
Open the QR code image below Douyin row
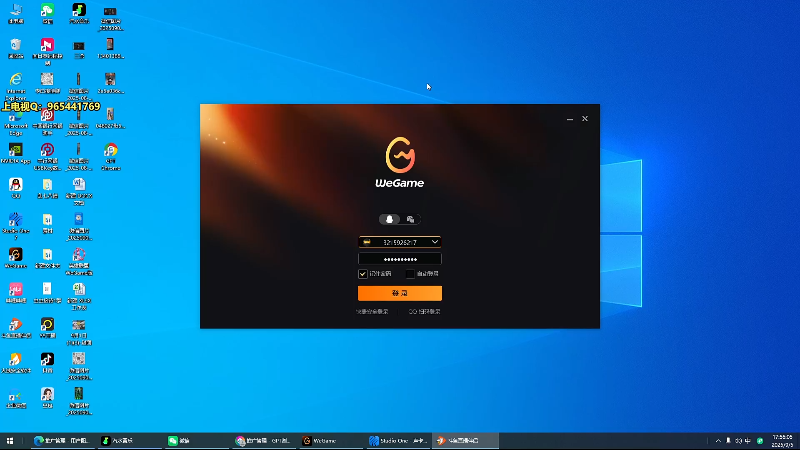(x=79, y=366)
